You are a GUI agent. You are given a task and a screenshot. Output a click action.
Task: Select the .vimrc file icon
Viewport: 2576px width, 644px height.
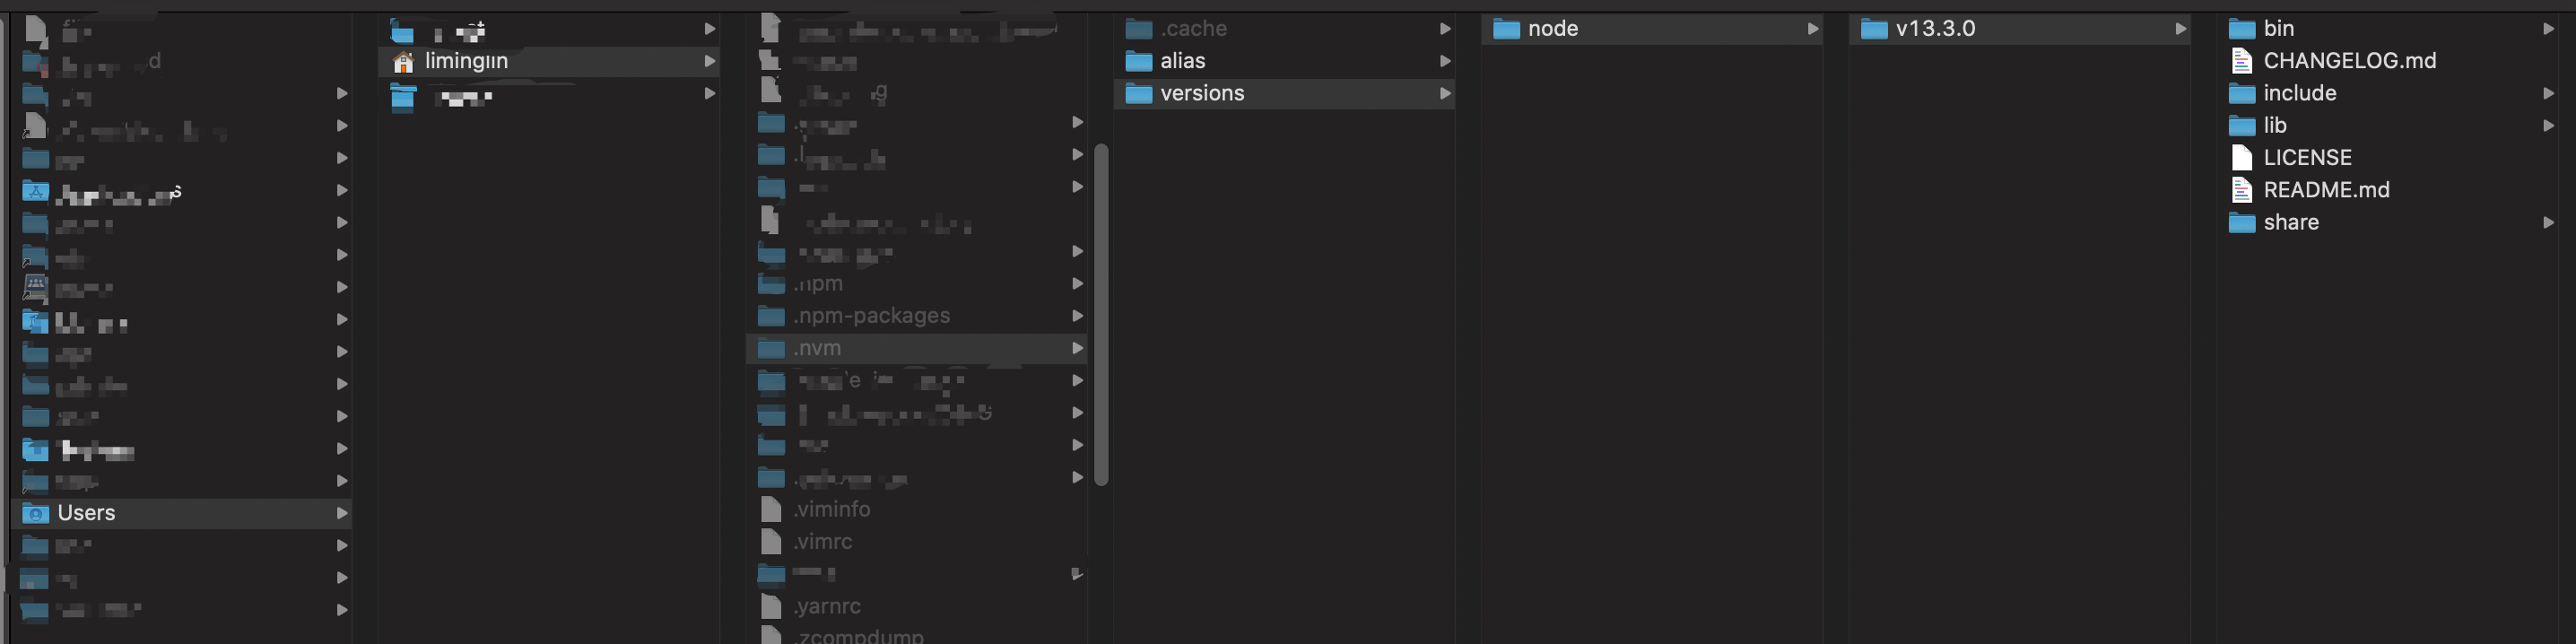pos(771,541)
